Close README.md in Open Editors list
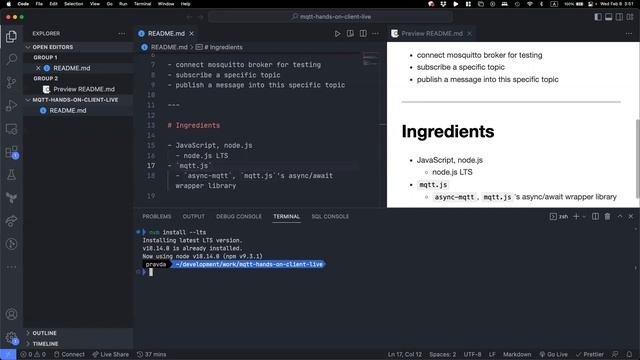This screenshot has width=640, height=360. click(x=38, y=68)
